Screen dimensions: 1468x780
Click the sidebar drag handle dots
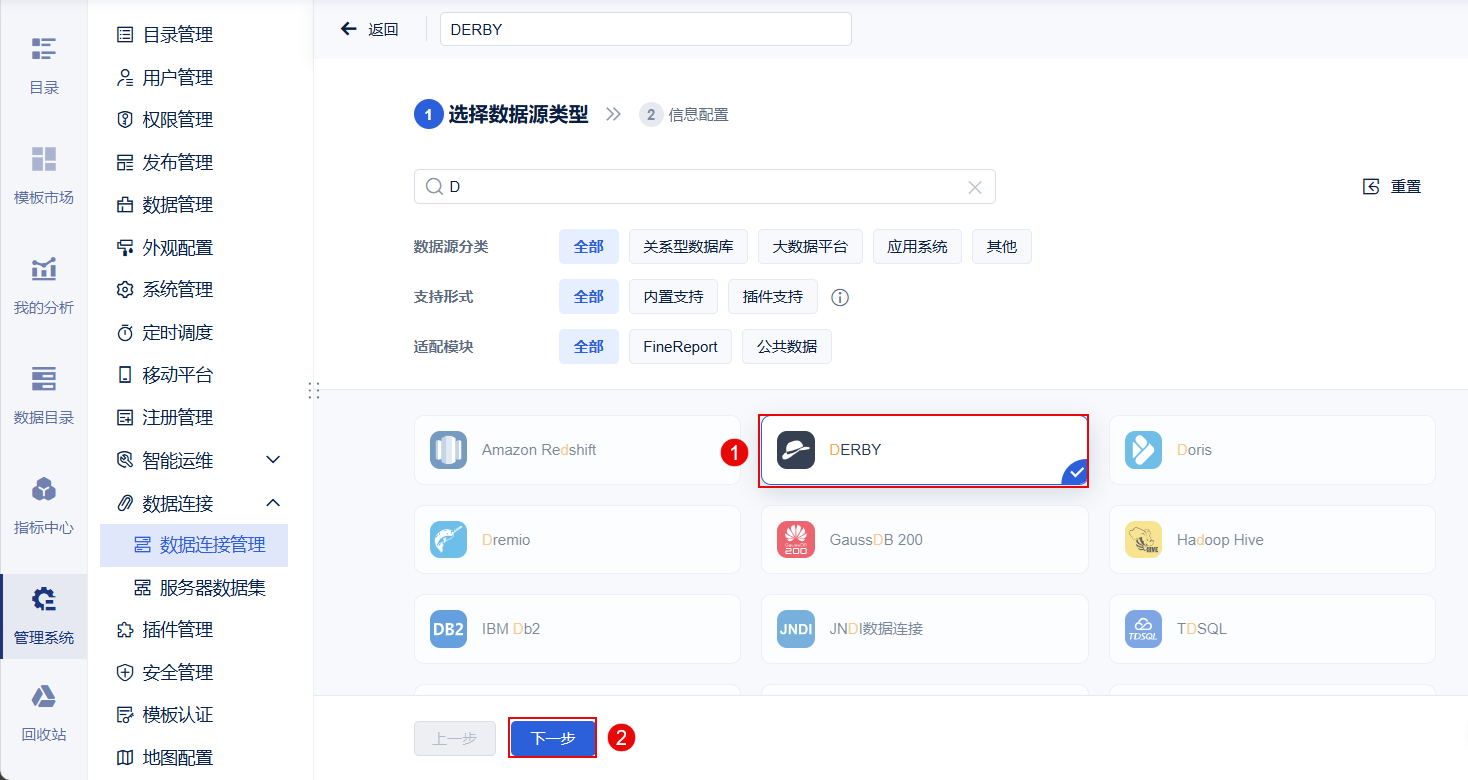click(x=314, y=390)
